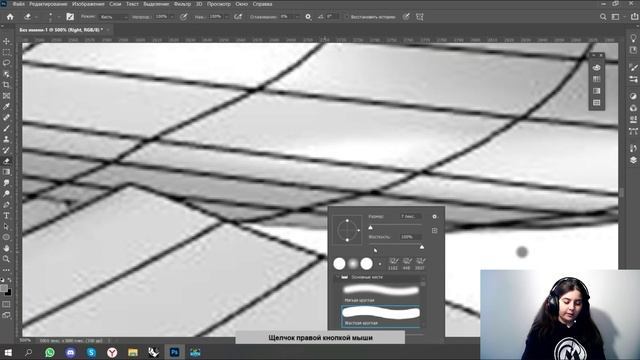The width and height of the screenshot is (640, 360).
Task: Select the Pen tool
Action: pos(7,204)
